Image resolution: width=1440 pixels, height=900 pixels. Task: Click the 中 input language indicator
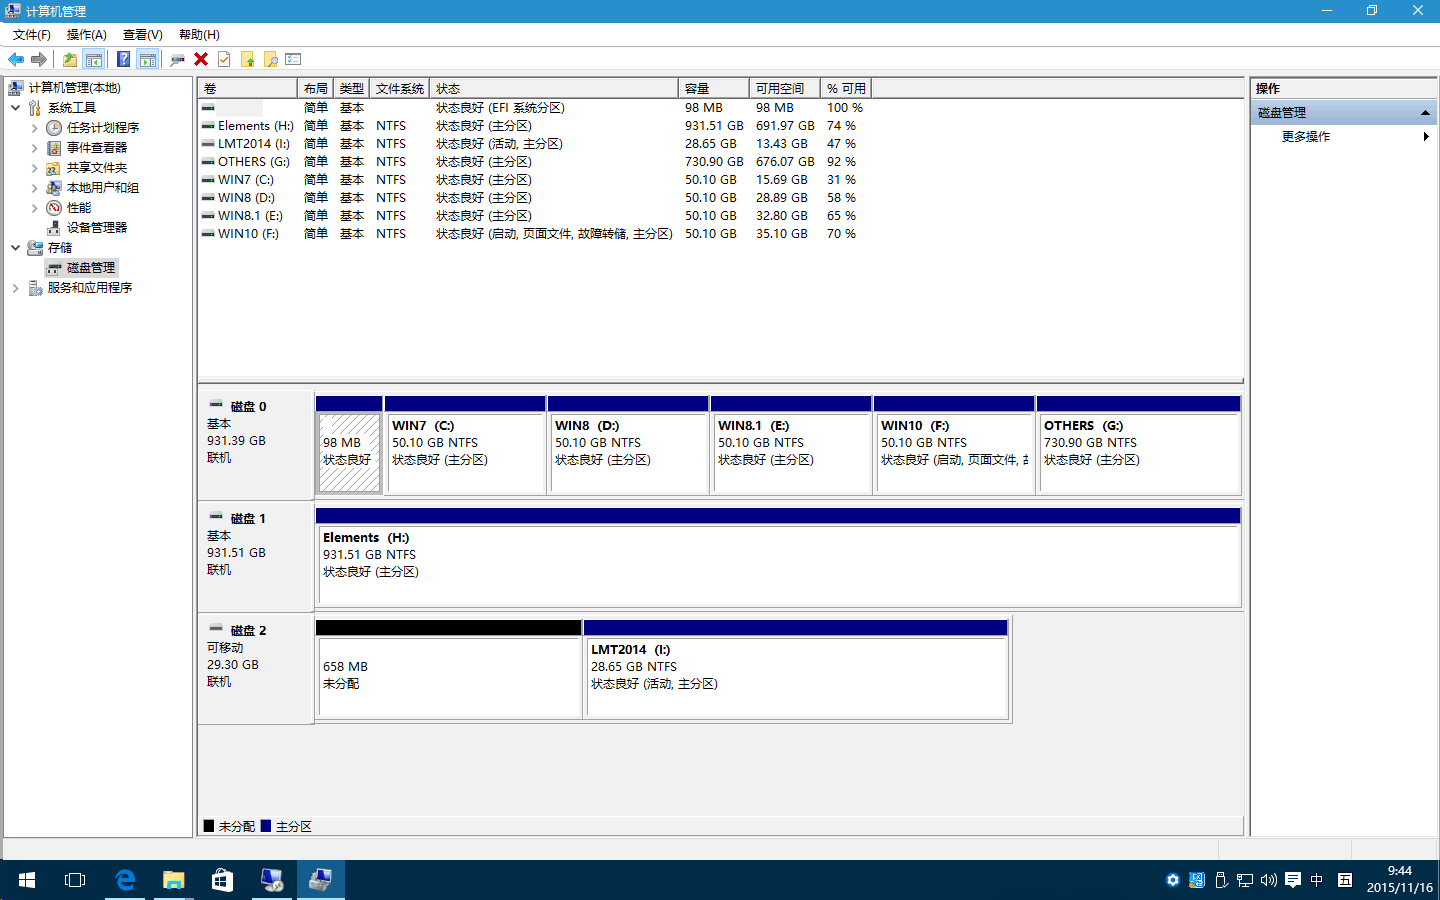(x=1317, y=880)
